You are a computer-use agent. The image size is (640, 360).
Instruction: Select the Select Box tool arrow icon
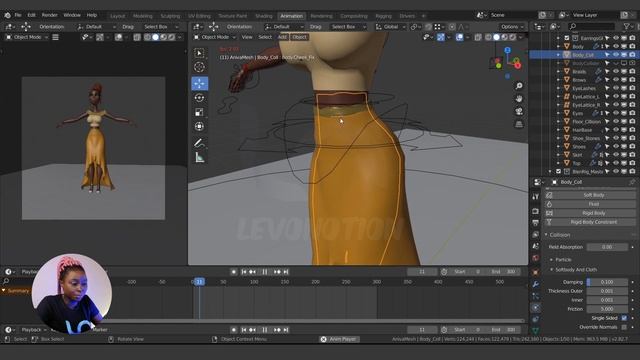[199, 53]
